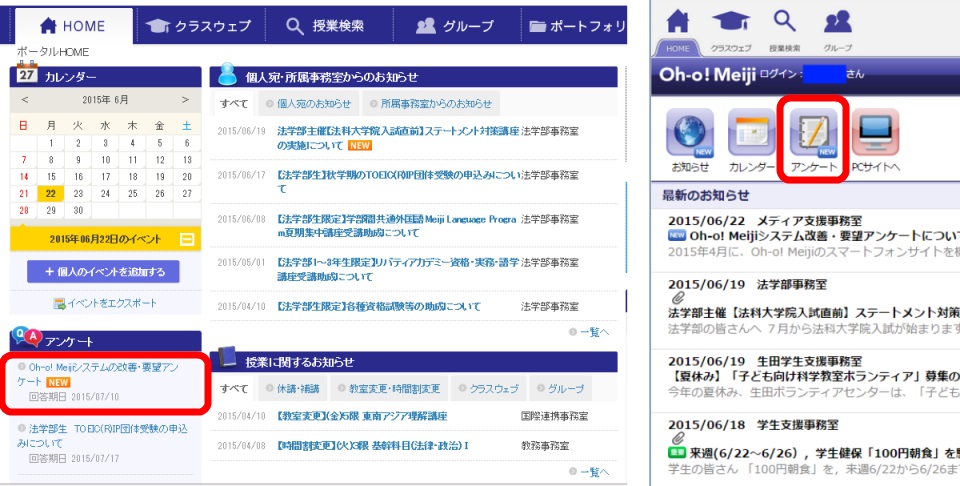The width and height of the screenshot is (960, 486).
Task: Click the Oh-o! Meiji logo in mobile header
Action: [x=707, y=75]
